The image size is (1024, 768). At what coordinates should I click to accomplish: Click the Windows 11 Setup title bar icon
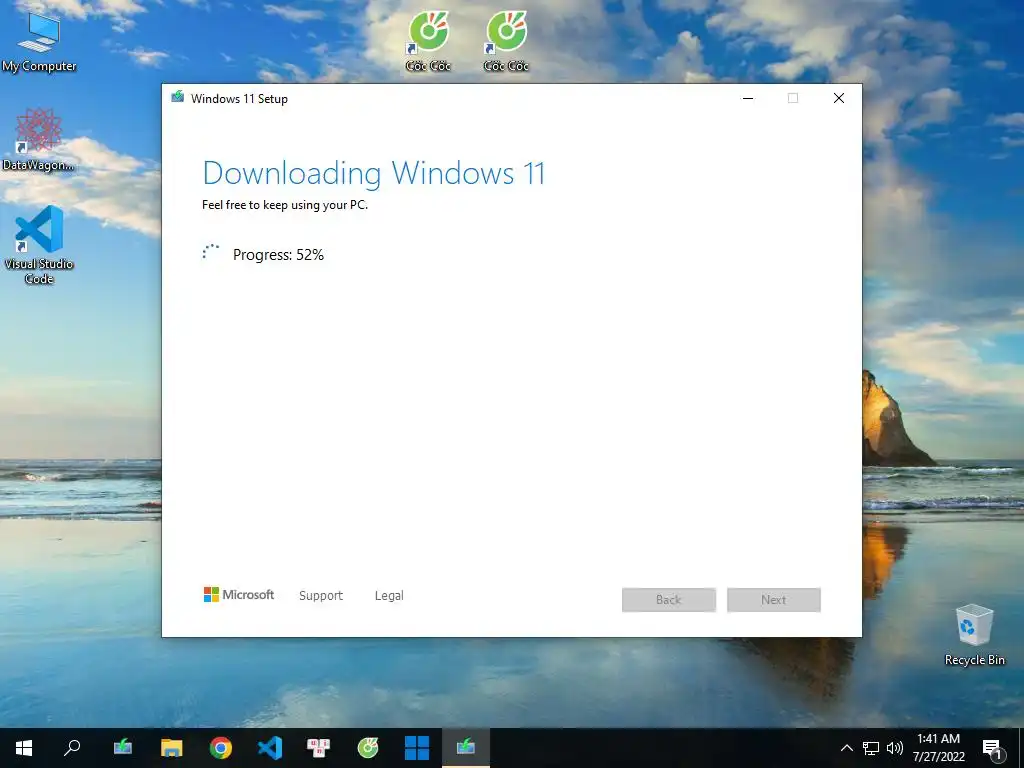178,98
